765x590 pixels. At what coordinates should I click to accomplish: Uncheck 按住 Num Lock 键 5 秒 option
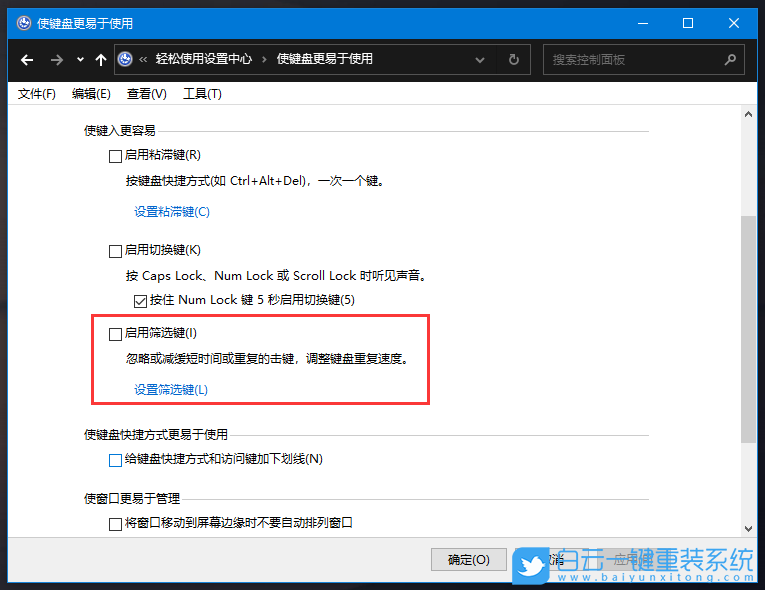(x=141, y=301)
